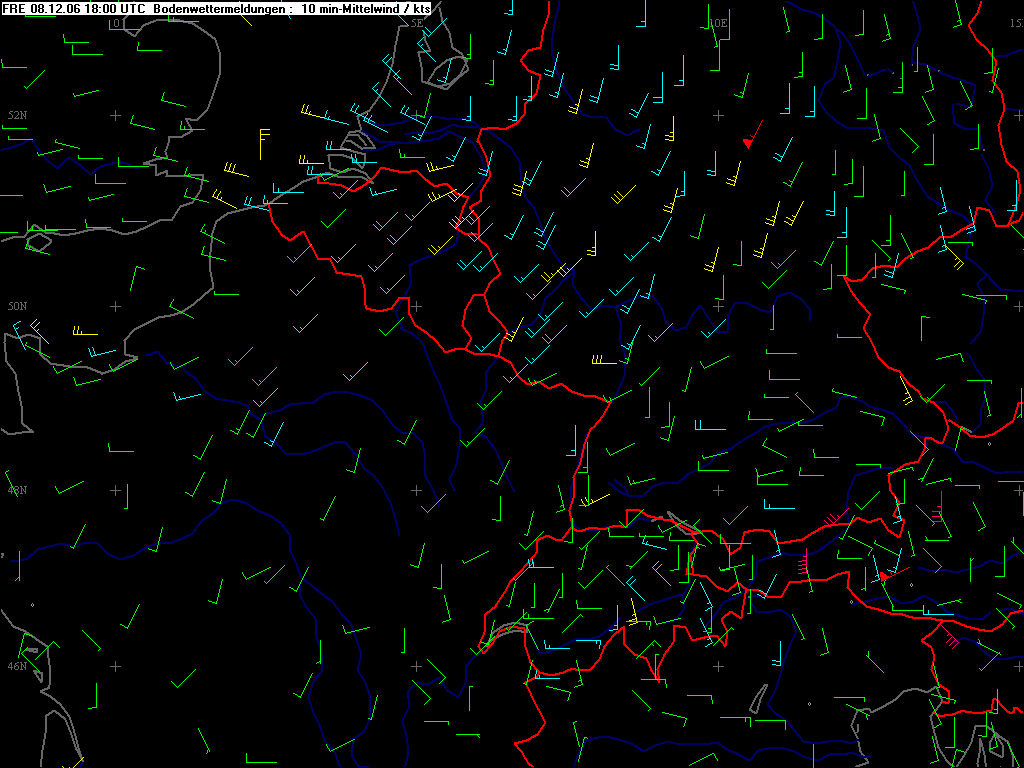Select the grid cross at 52N and 10E

tap(718, 116)
